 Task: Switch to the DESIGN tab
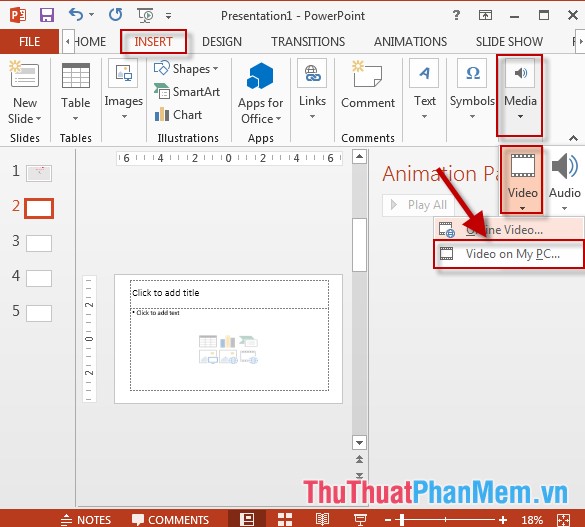click(x=222, y=41)
